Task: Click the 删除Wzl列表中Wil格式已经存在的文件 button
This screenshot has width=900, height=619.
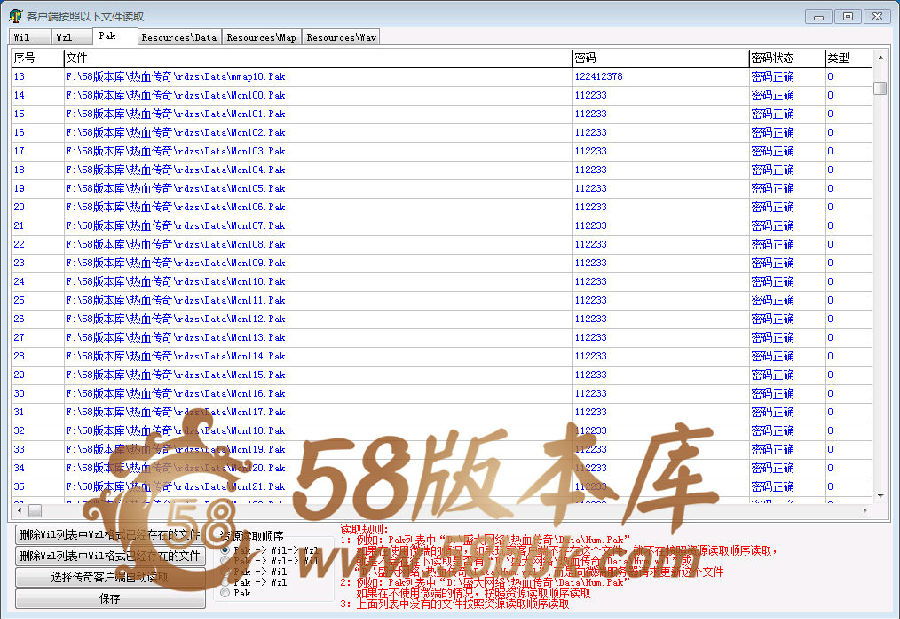Action: click(x=110, y=555)
